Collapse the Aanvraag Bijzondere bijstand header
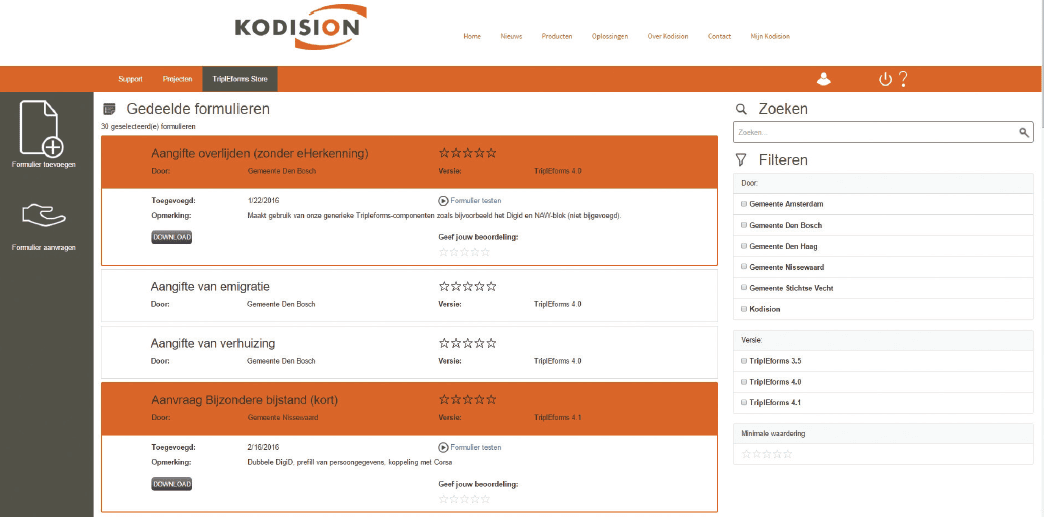Image resolution: width=1057 pixels, height=517 pixels. (x=409, y=408)
